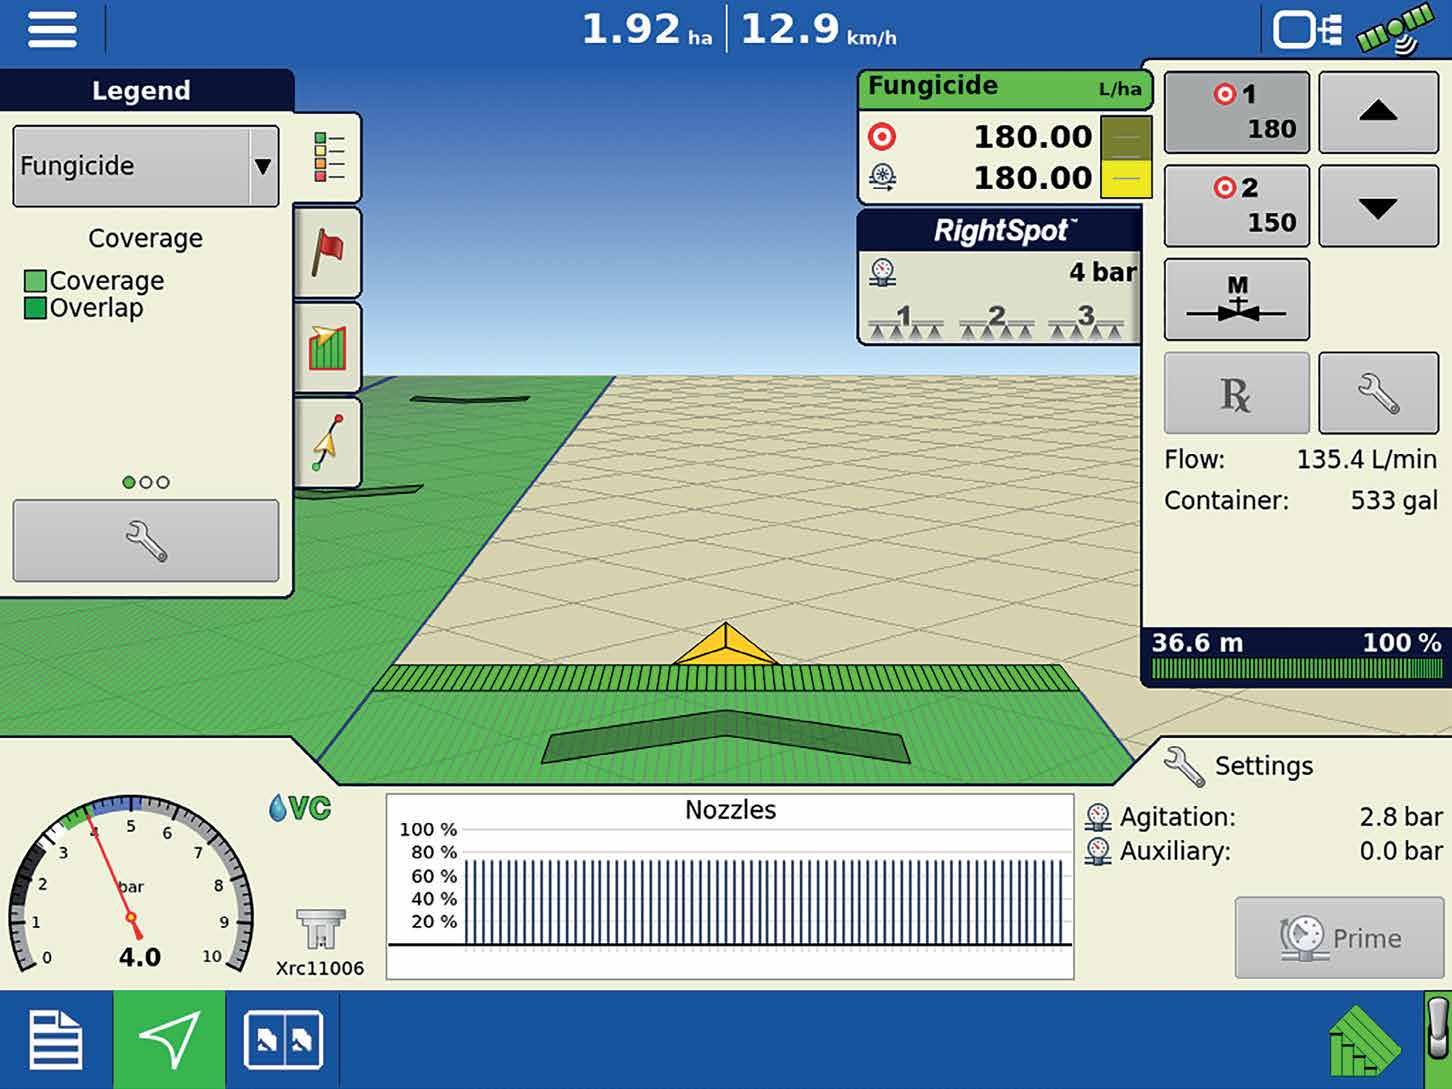Screen dimensions: 1452x1089
Task: Tap the Agitation 2.8 bar reading
Action: point(1401,817)
